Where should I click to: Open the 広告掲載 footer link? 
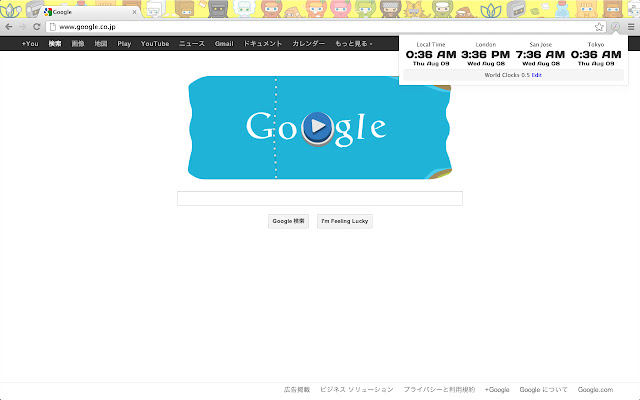tap(297, 390)
